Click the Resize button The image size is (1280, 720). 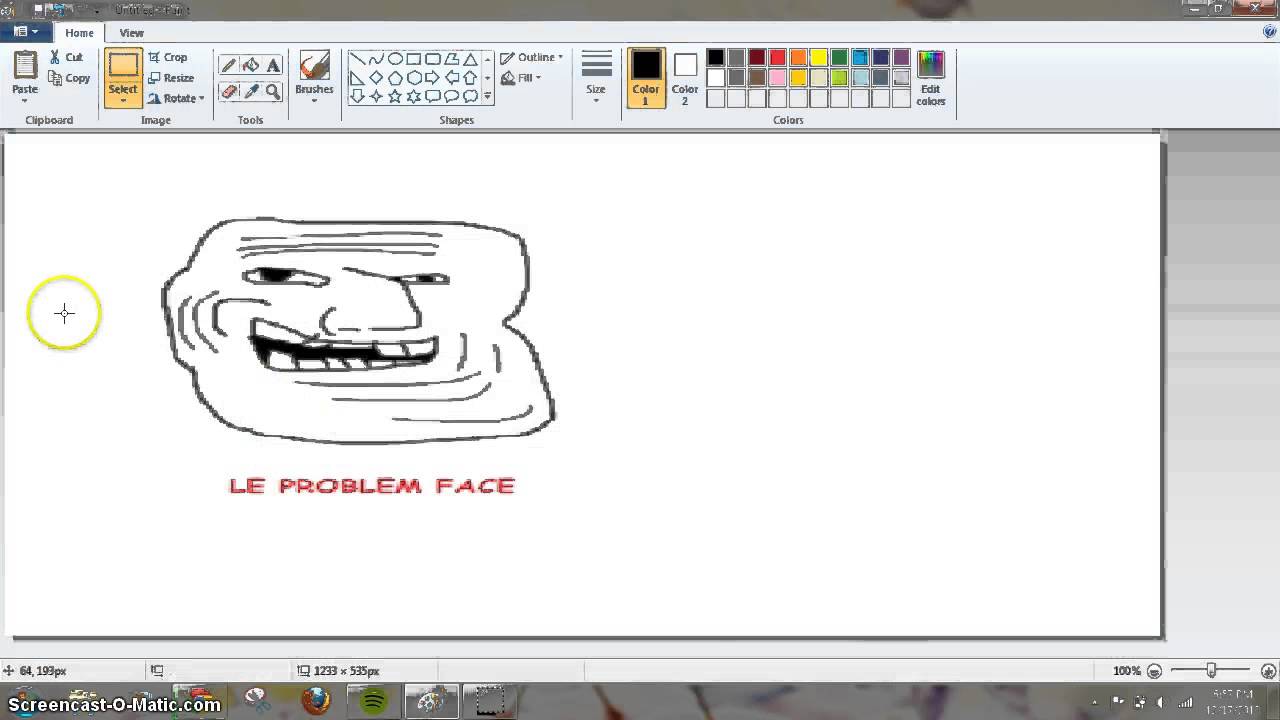[171, 78]
